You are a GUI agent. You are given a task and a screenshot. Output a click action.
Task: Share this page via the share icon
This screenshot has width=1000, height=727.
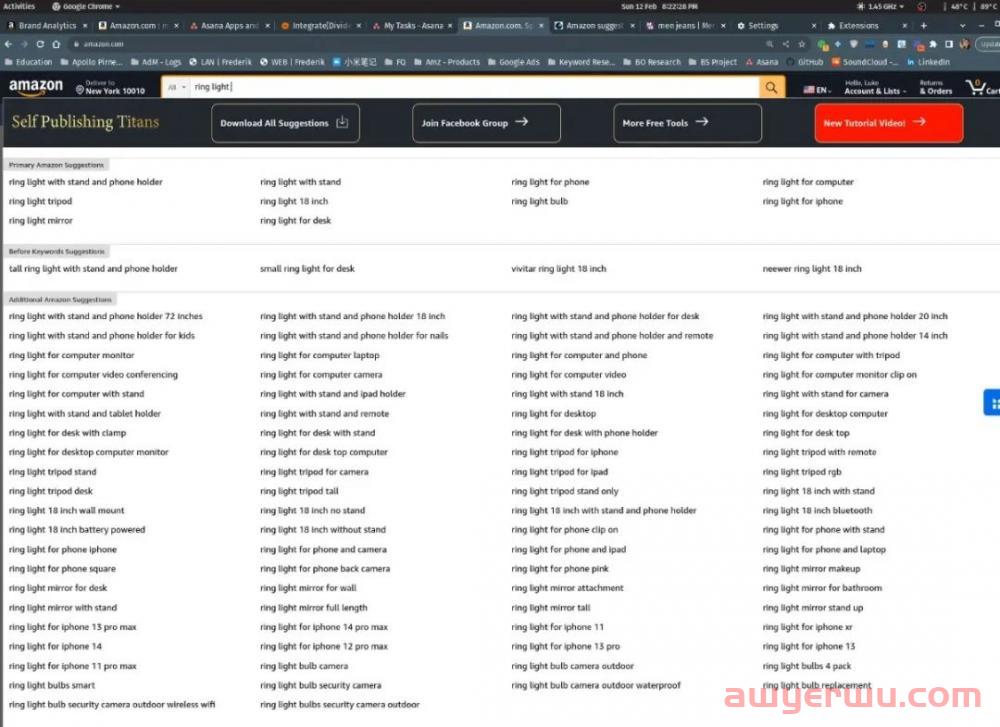(x=786, y=45)
